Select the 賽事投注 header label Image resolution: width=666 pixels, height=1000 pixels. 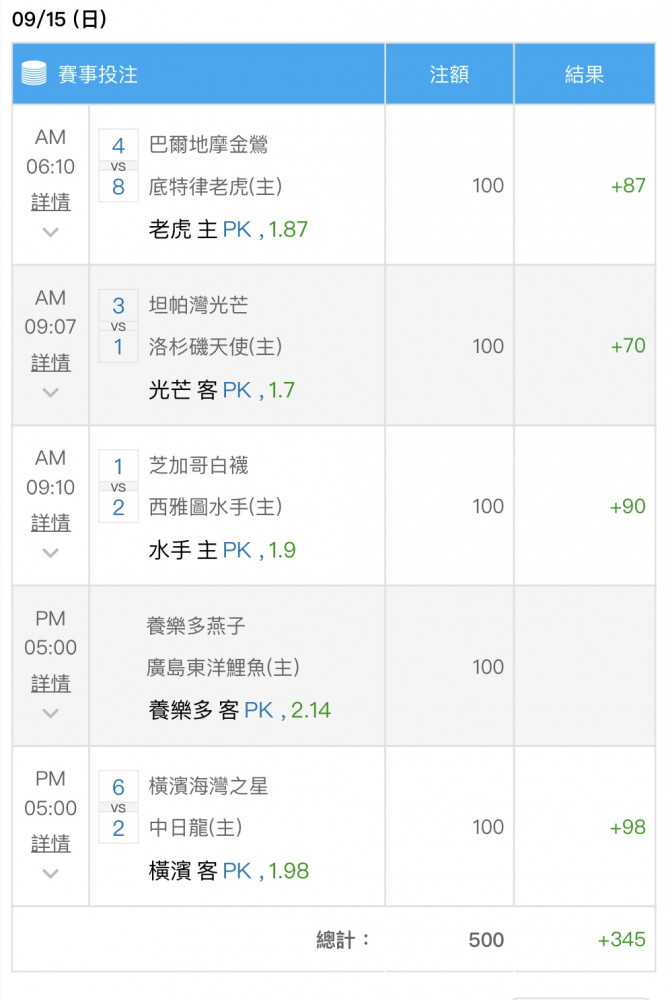[x=98, y=74]
